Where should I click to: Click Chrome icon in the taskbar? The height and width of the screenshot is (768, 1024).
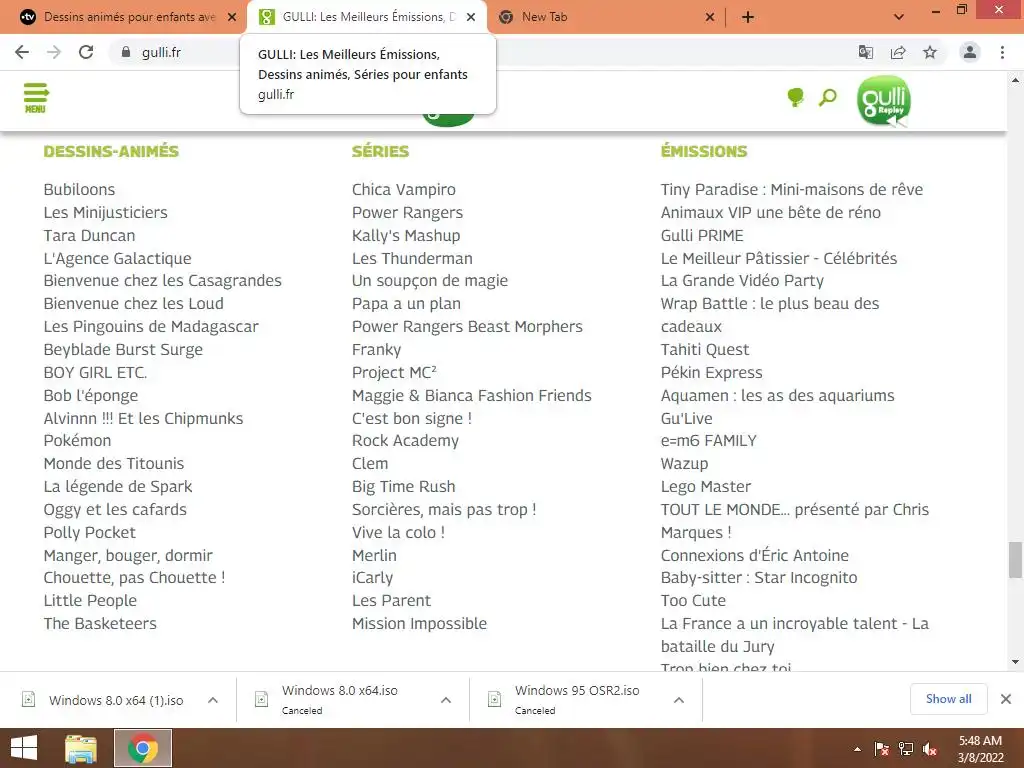click(143, 748)
